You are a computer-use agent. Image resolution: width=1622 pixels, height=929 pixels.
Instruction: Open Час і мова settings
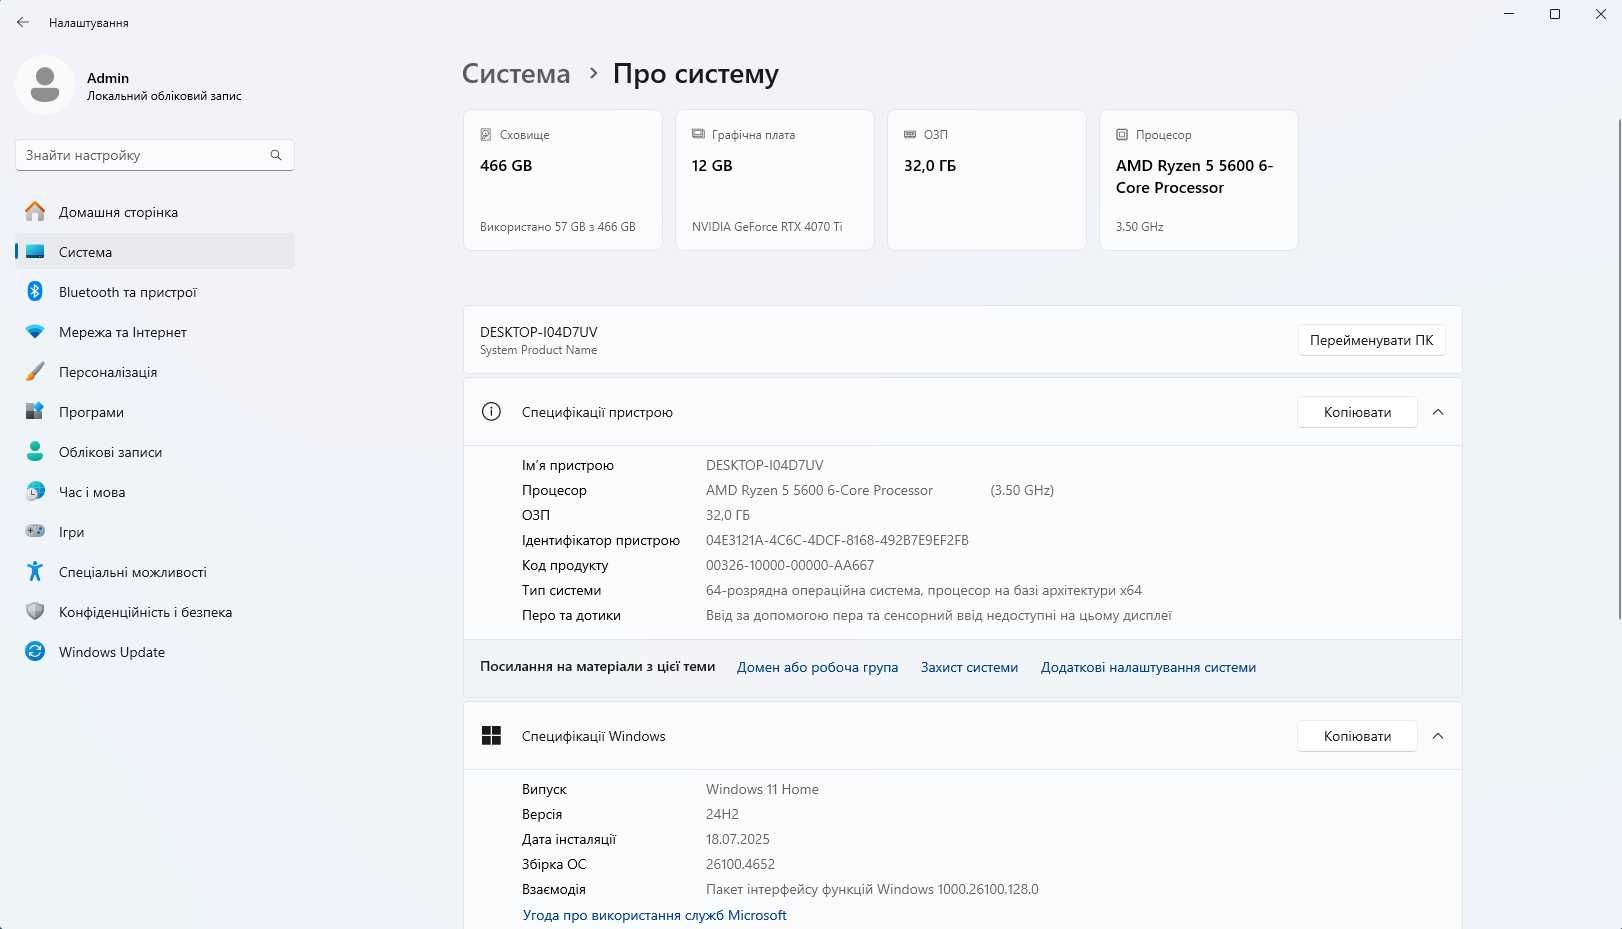coord(155,492)
